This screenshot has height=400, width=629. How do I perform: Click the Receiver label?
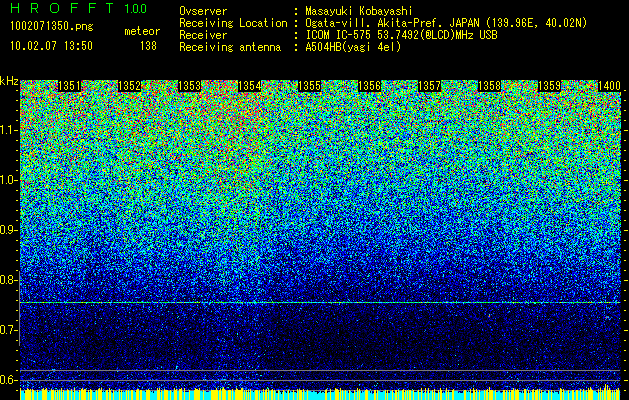pos(203,35)
